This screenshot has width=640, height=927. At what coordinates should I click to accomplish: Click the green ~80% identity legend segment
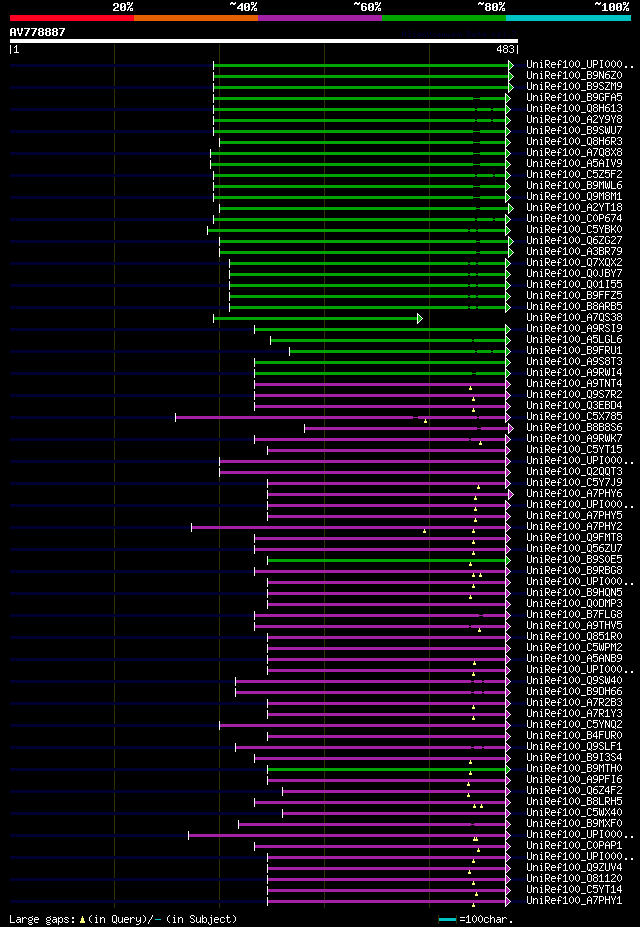click(x=444, y=18)
